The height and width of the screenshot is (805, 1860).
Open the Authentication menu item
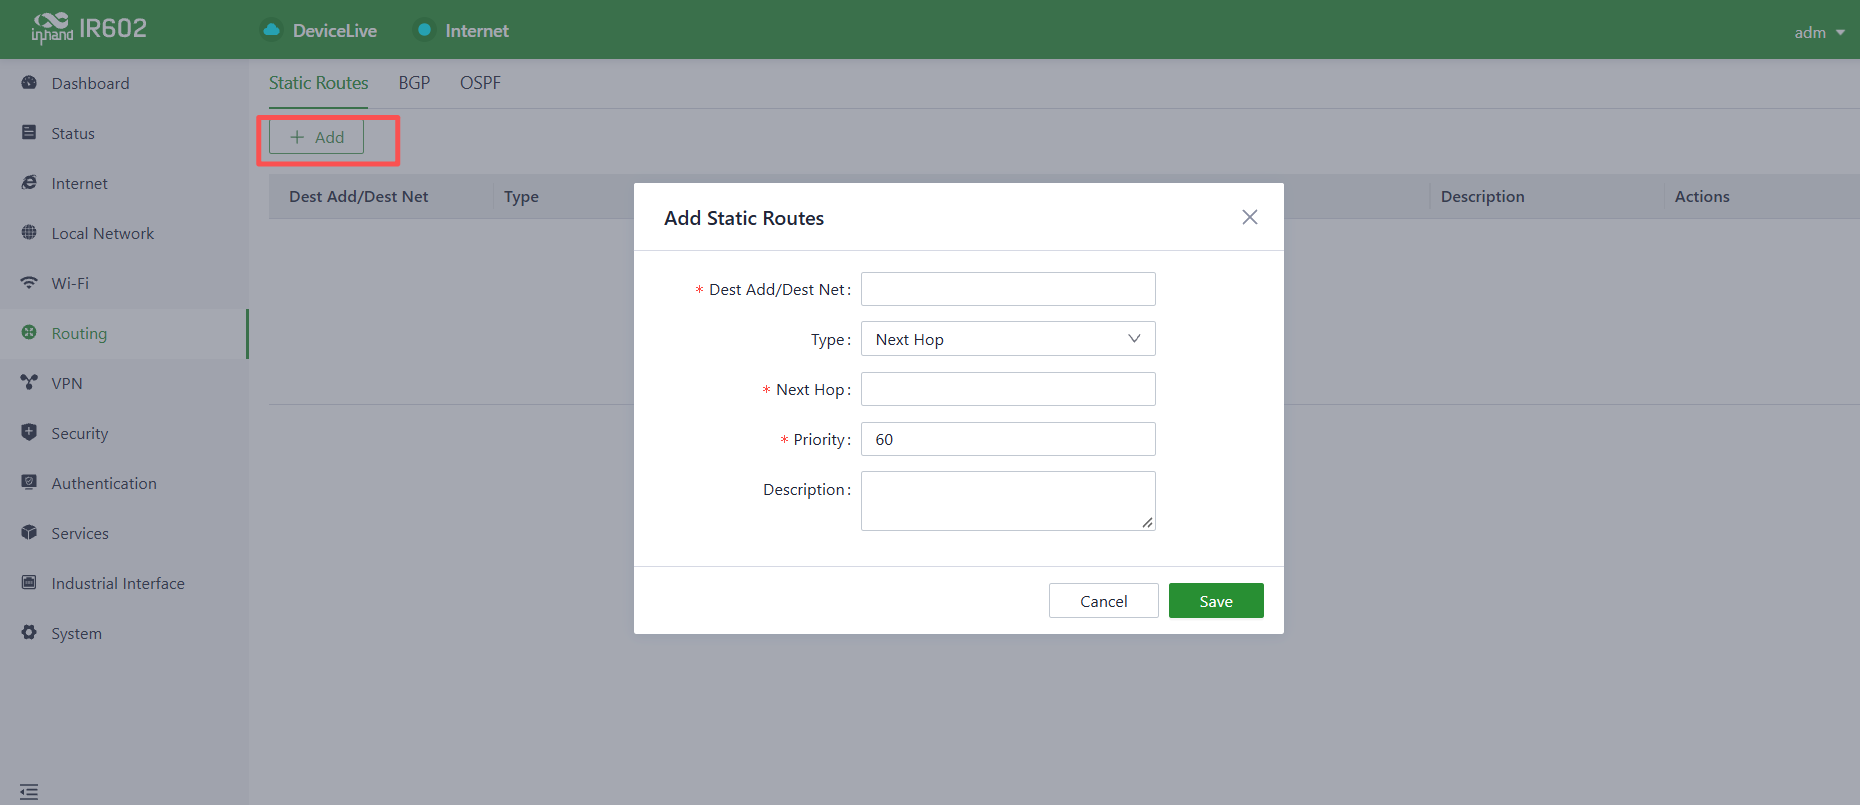124,483
